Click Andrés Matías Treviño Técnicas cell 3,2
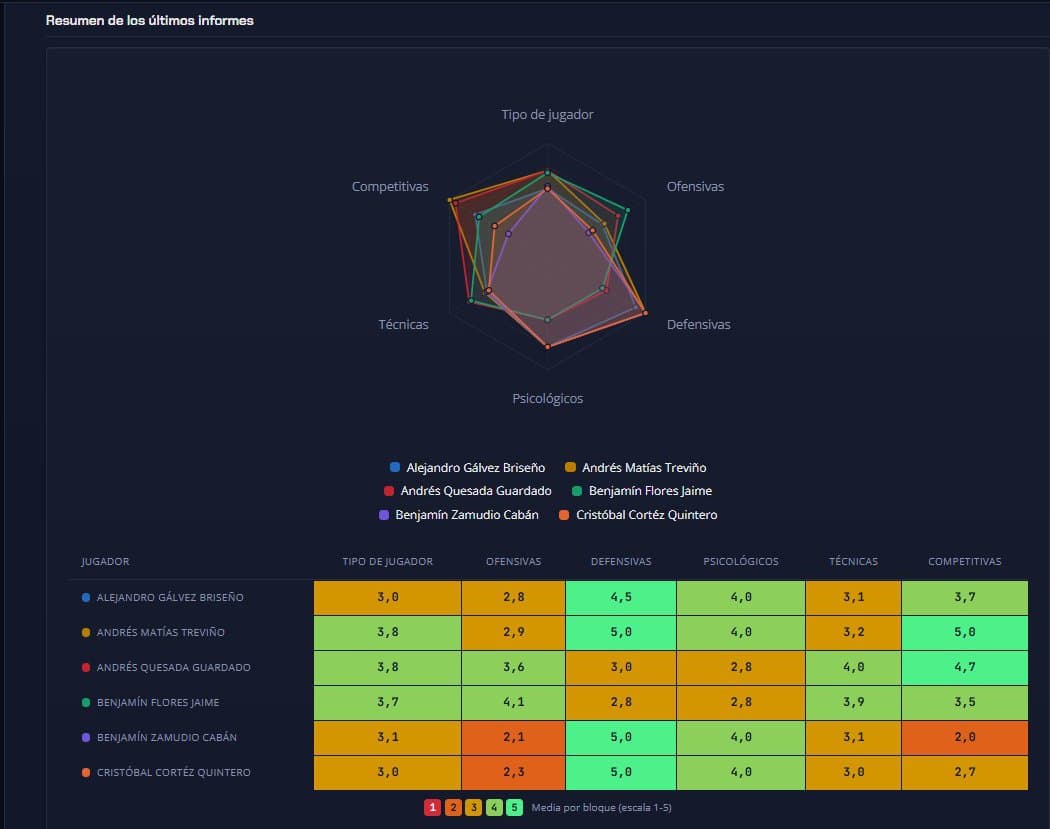This screenshot has height=829, width=1050. [853, 632]
